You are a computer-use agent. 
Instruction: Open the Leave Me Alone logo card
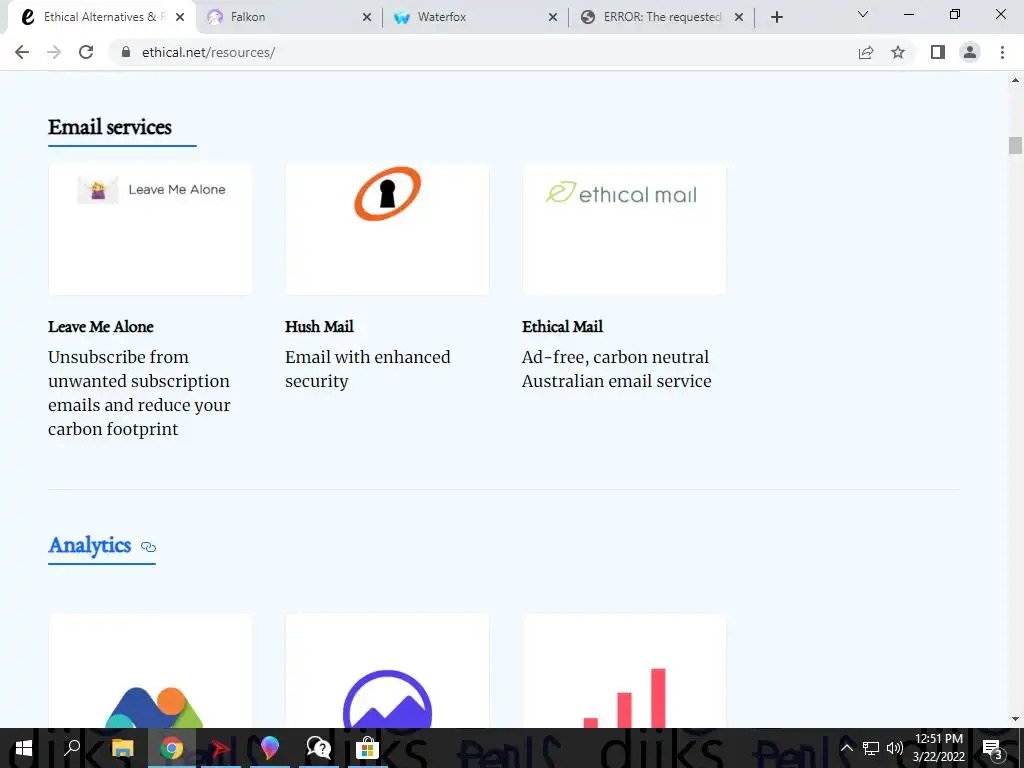pyautogui.click(x=150, y=229)
